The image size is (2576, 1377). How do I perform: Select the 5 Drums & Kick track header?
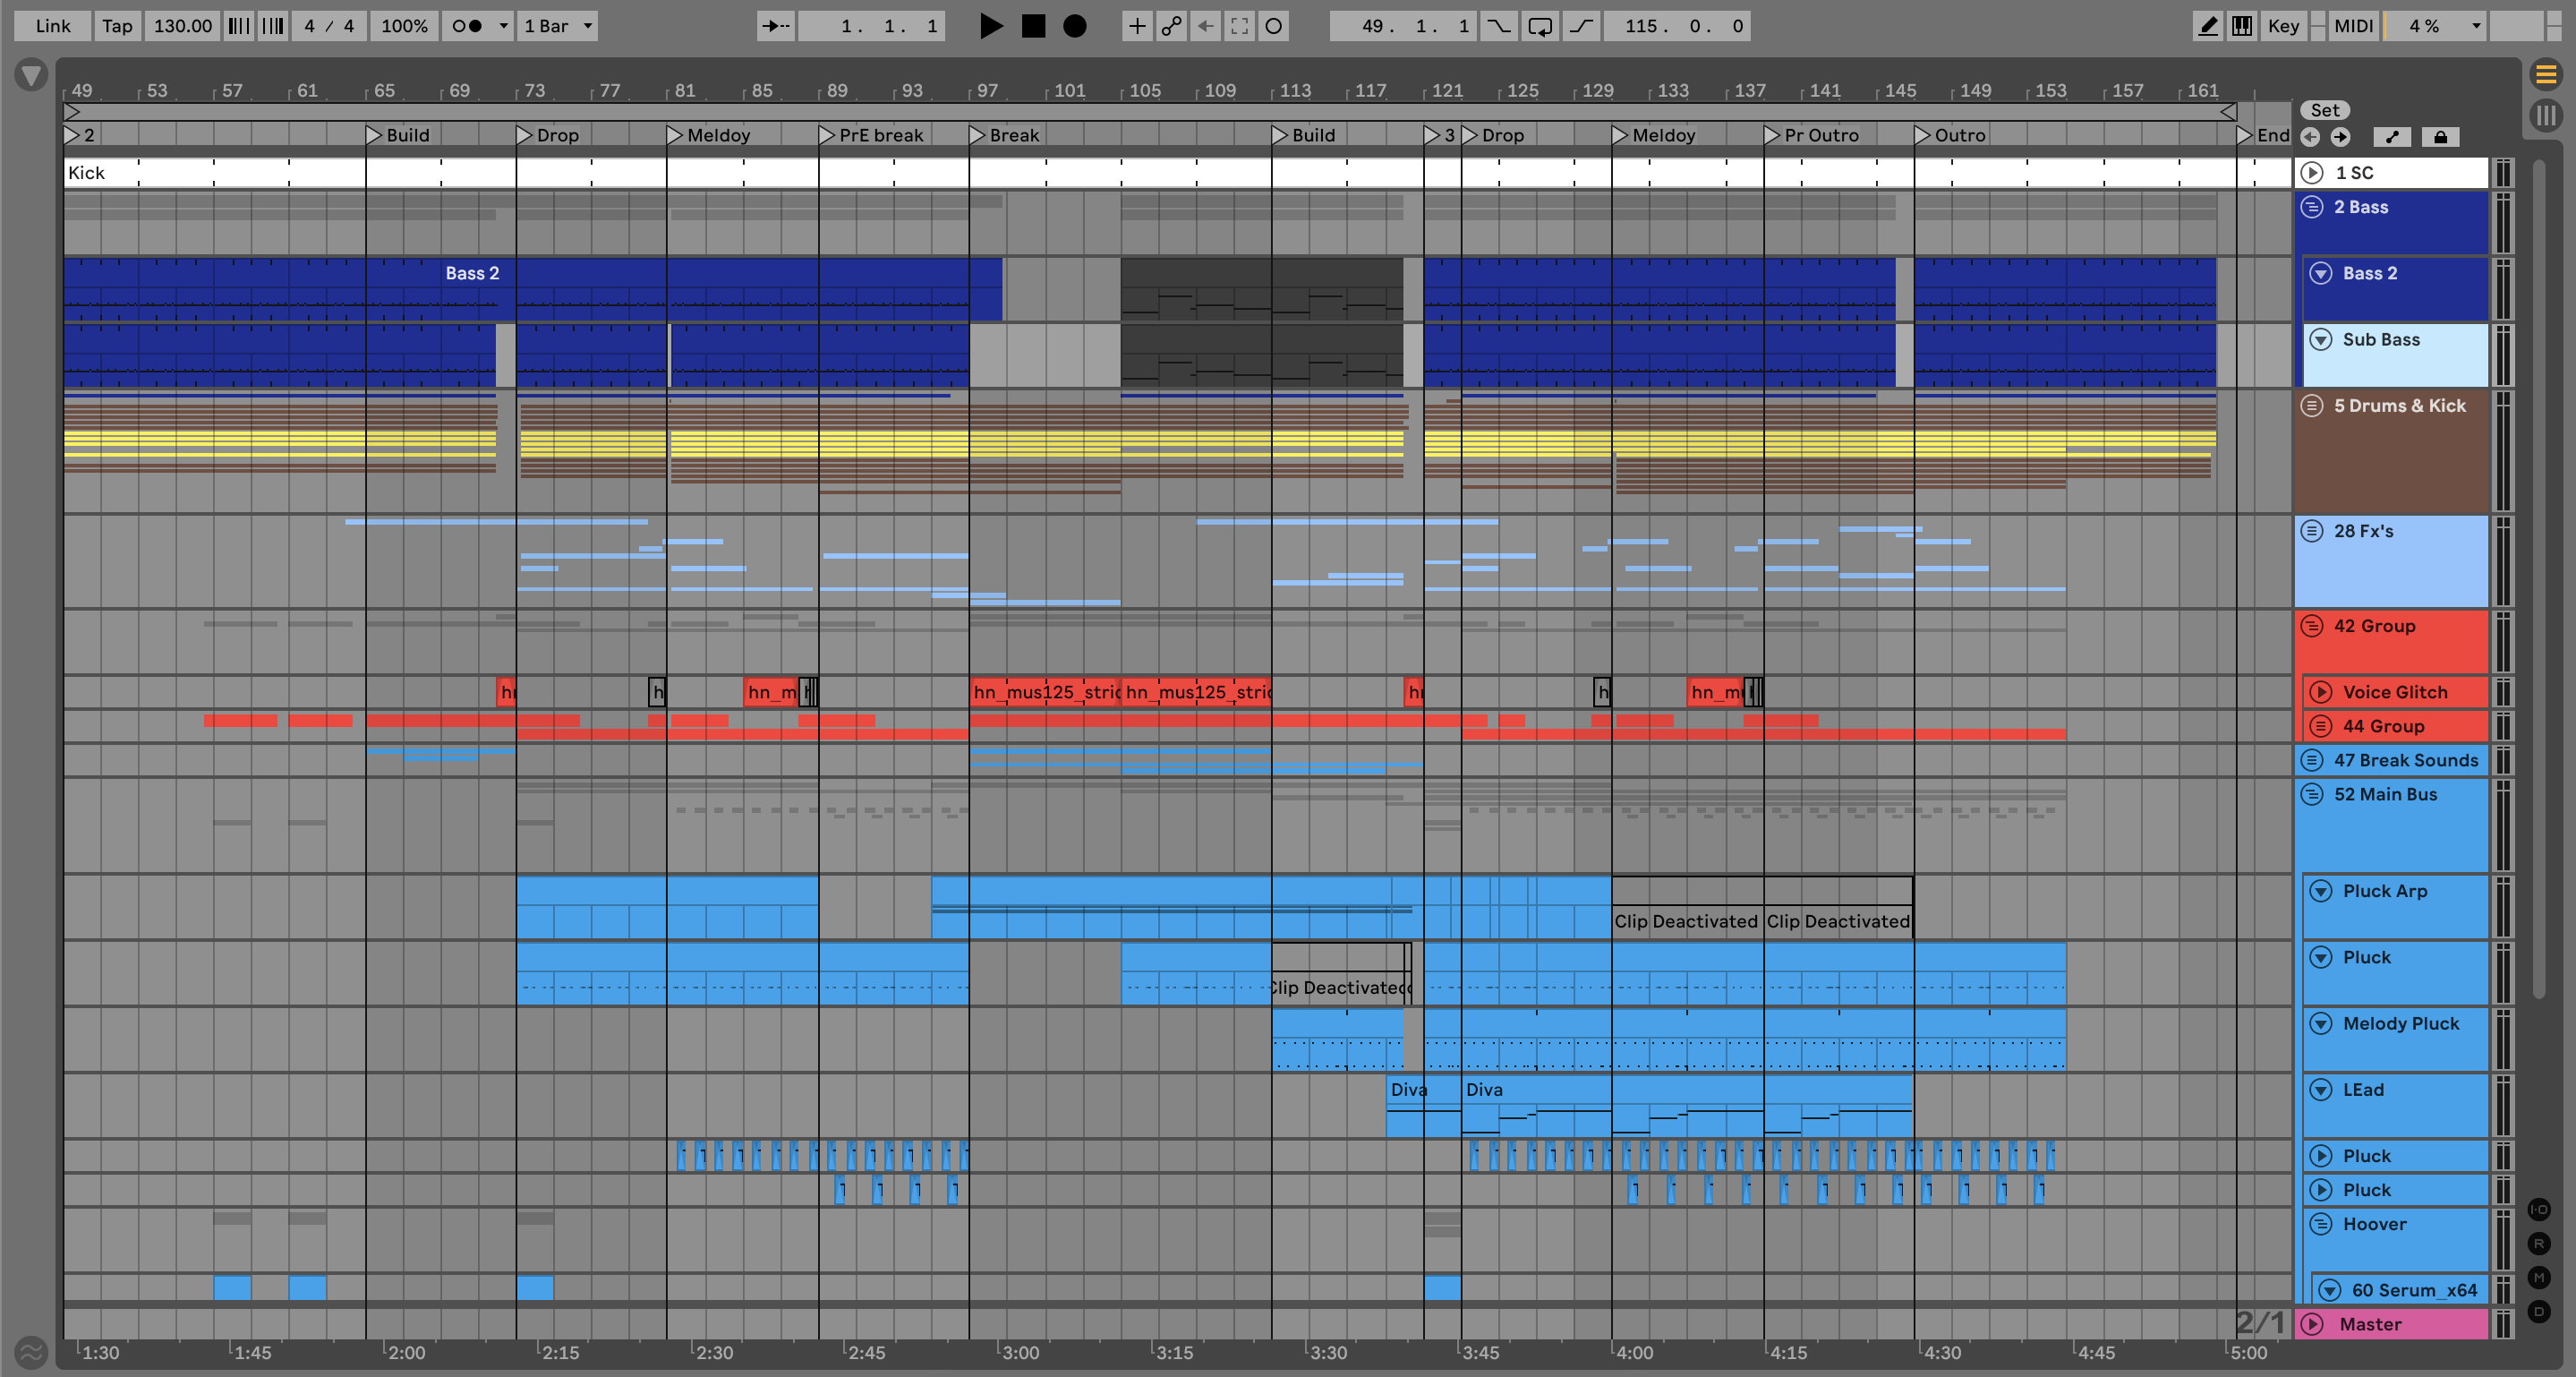click(2399, 406)
